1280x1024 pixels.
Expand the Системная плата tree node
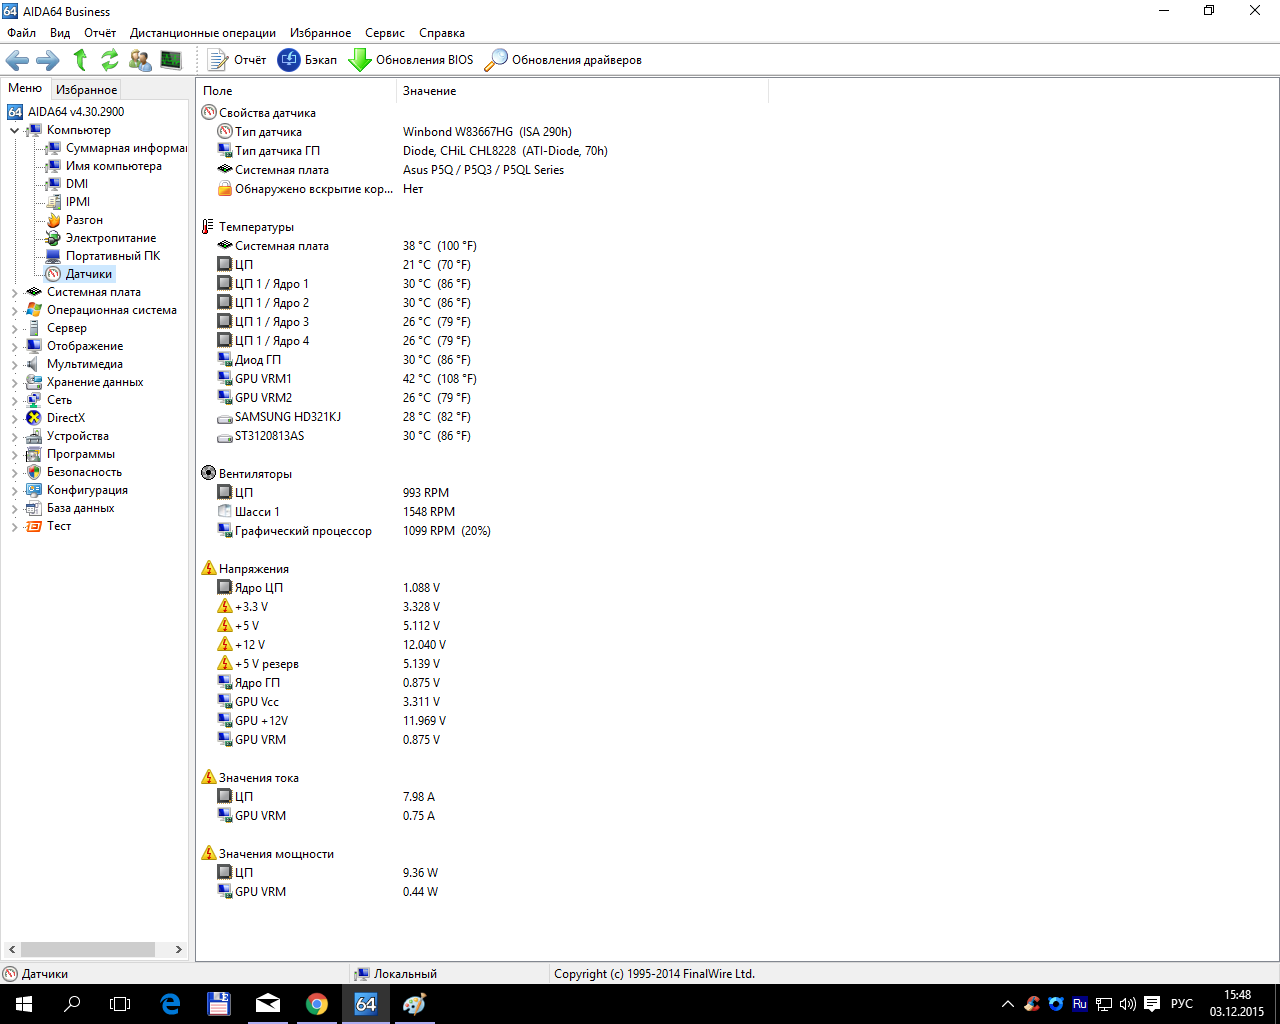click(x=14, y=292)
